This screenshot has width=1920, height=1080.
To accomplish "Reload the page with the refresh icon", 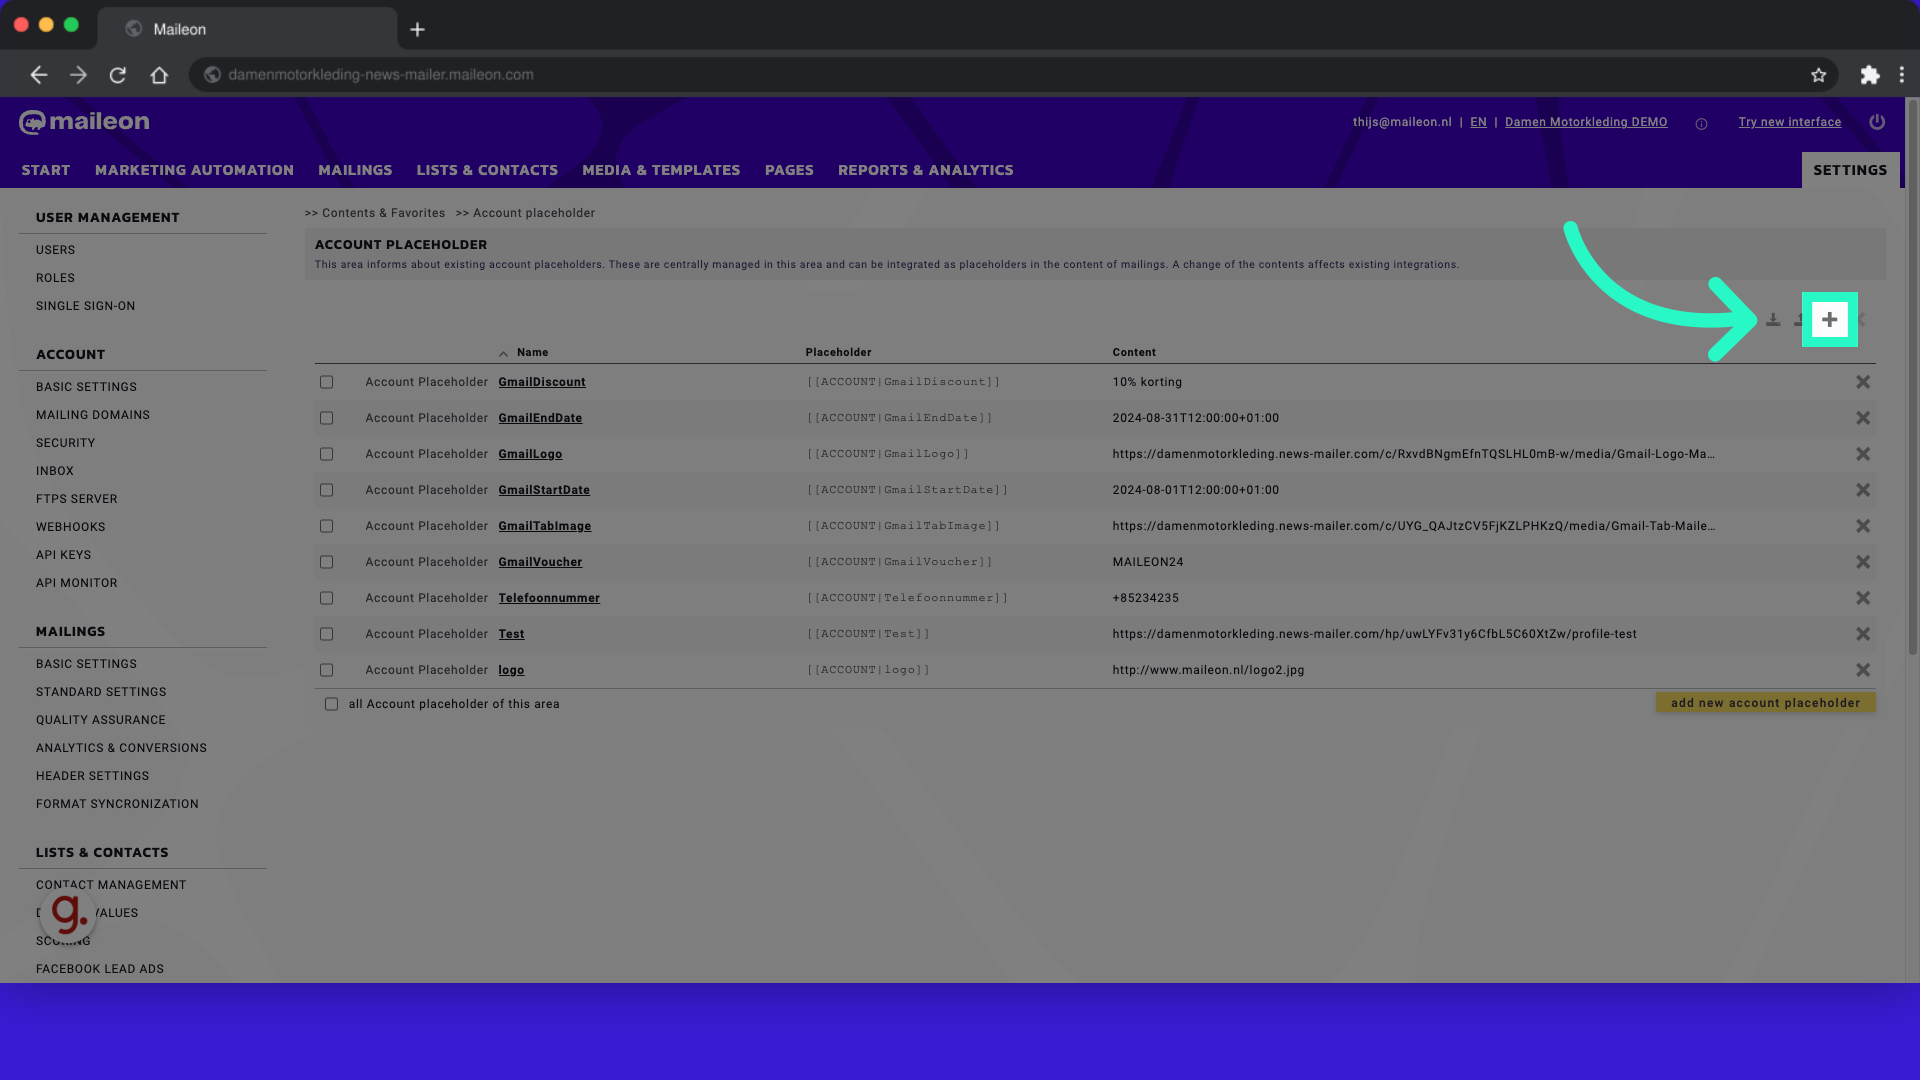I will [x=118, y=75].
